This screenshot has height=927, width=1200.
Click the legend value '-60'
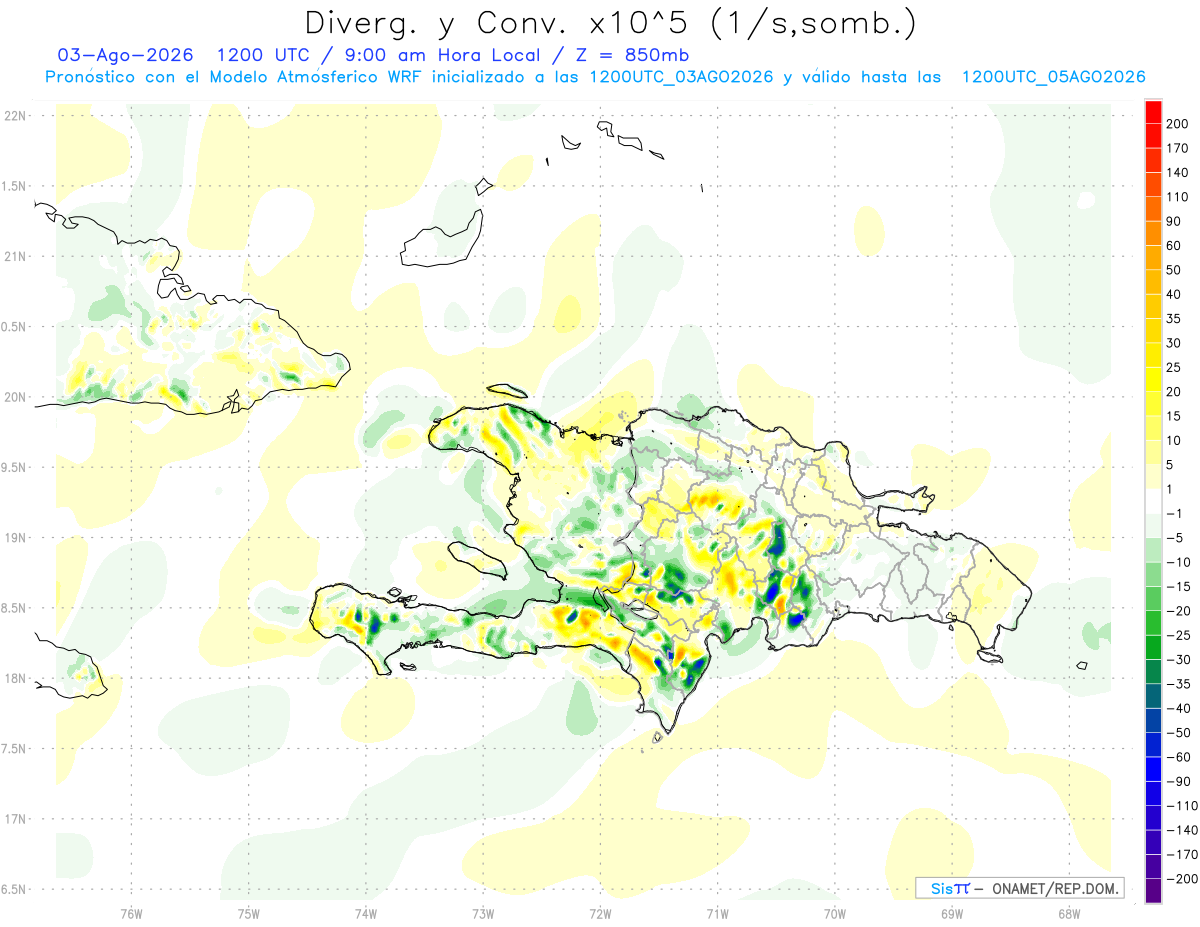coord(1177,757)
